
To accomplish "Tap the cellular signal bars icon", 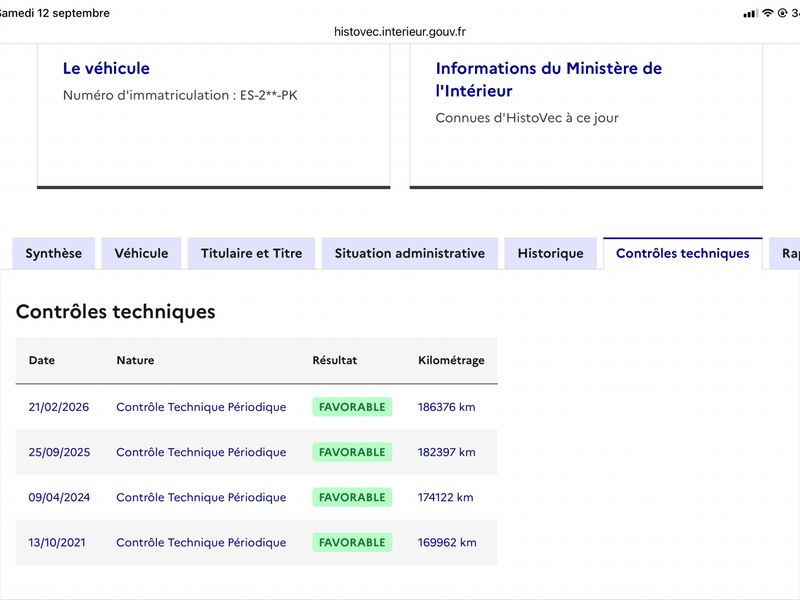I will click(x=751, y=14).
